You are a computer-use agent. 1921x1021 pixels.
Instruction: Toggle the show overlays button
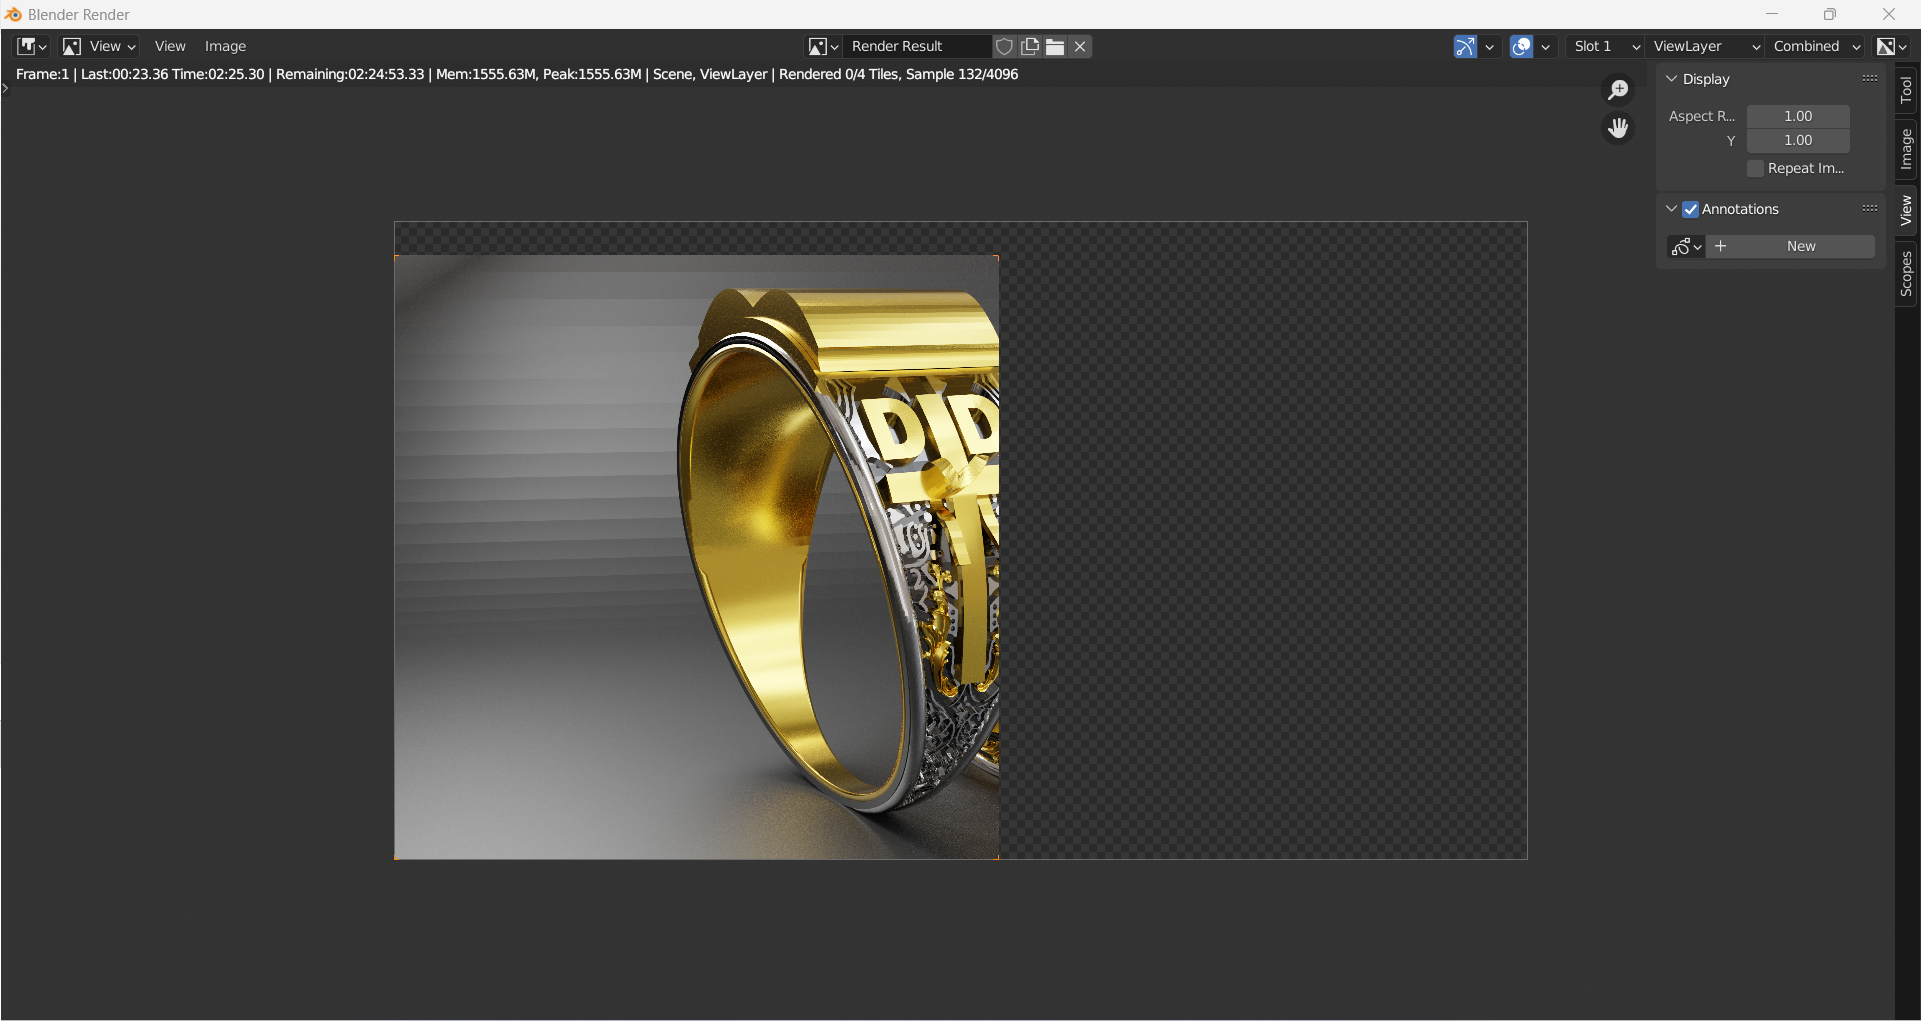(x=1521, y=46)
